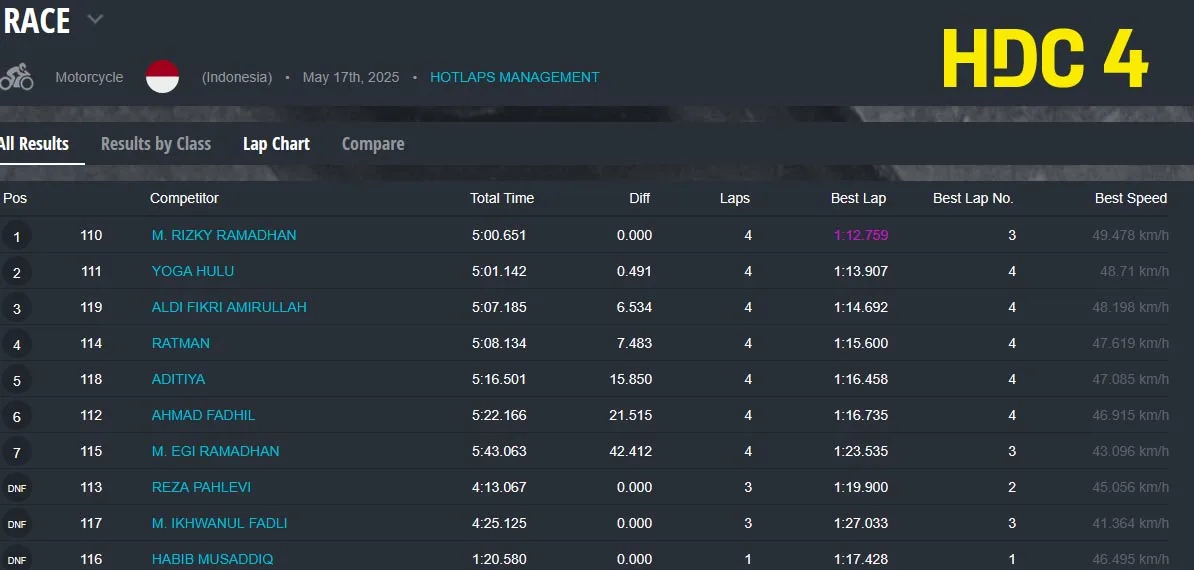Viewport: 1194px width, 570px height.
Task: Open competitor M. RIZKY RAMADHAN
Action: point(224,235)
